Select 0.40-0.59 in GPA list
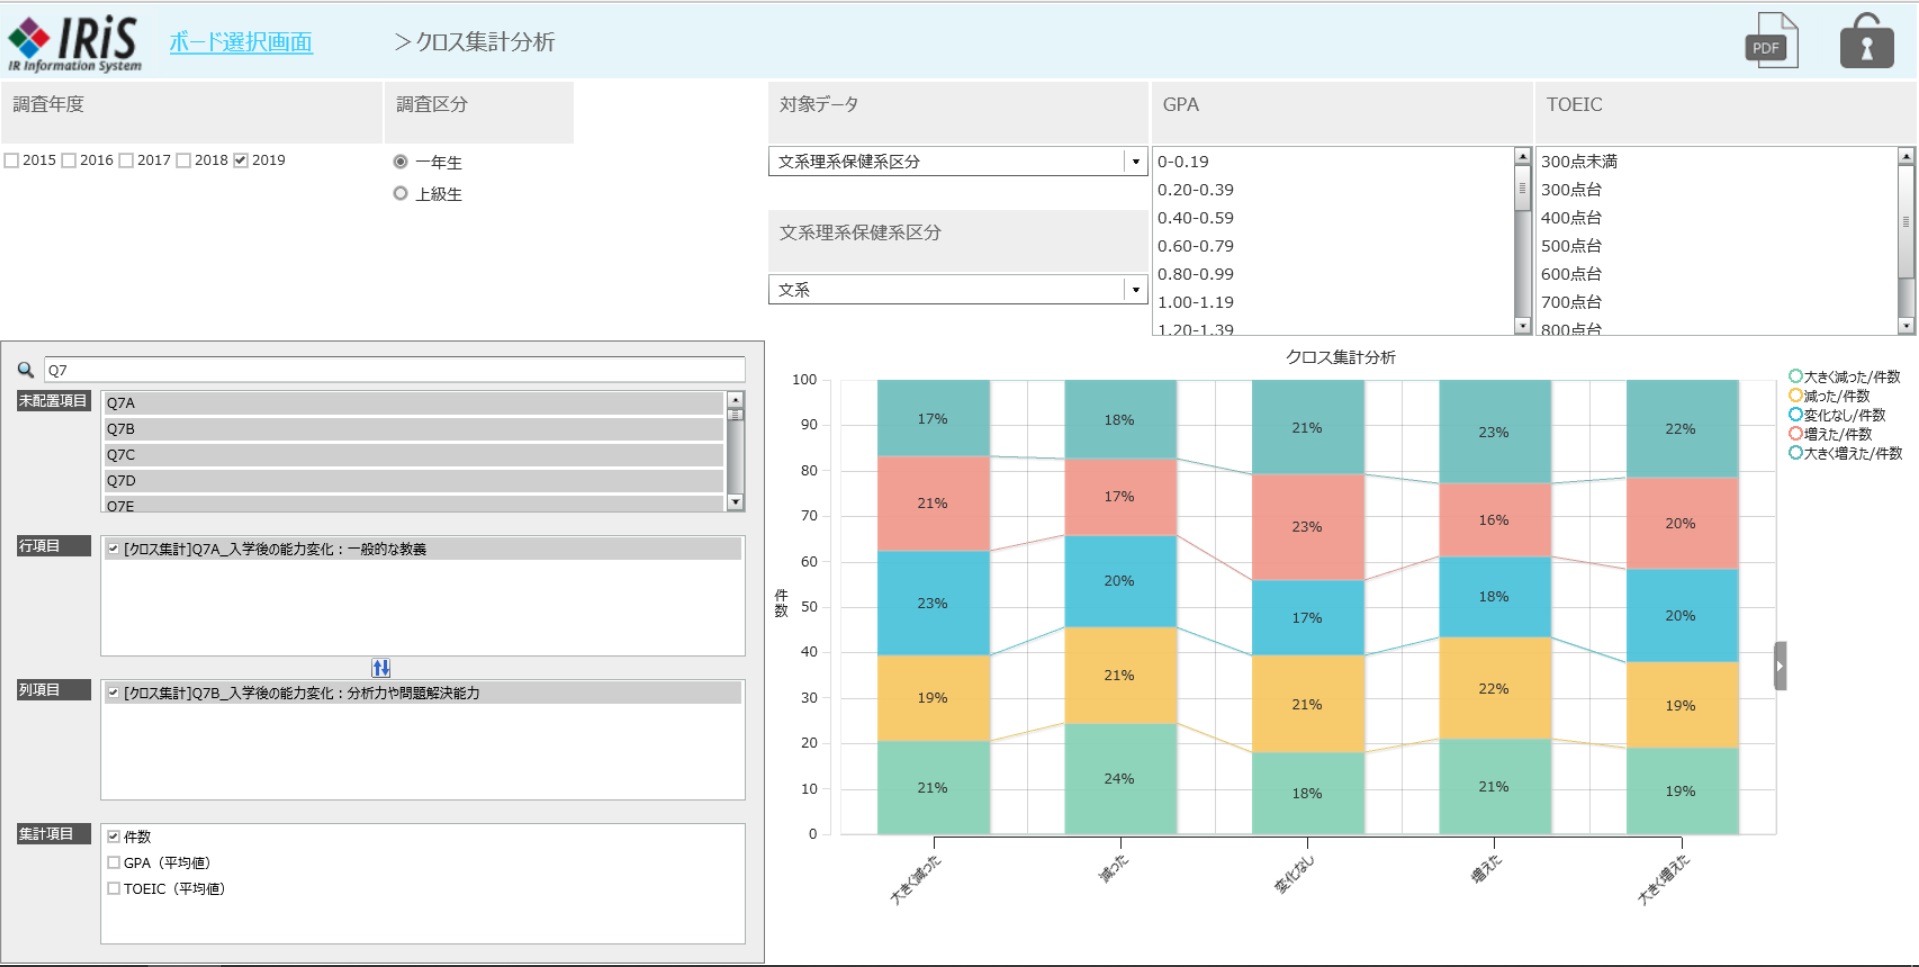Image resolution: width=1919 pixels, height=967 pixels. tap(1195, 218)
